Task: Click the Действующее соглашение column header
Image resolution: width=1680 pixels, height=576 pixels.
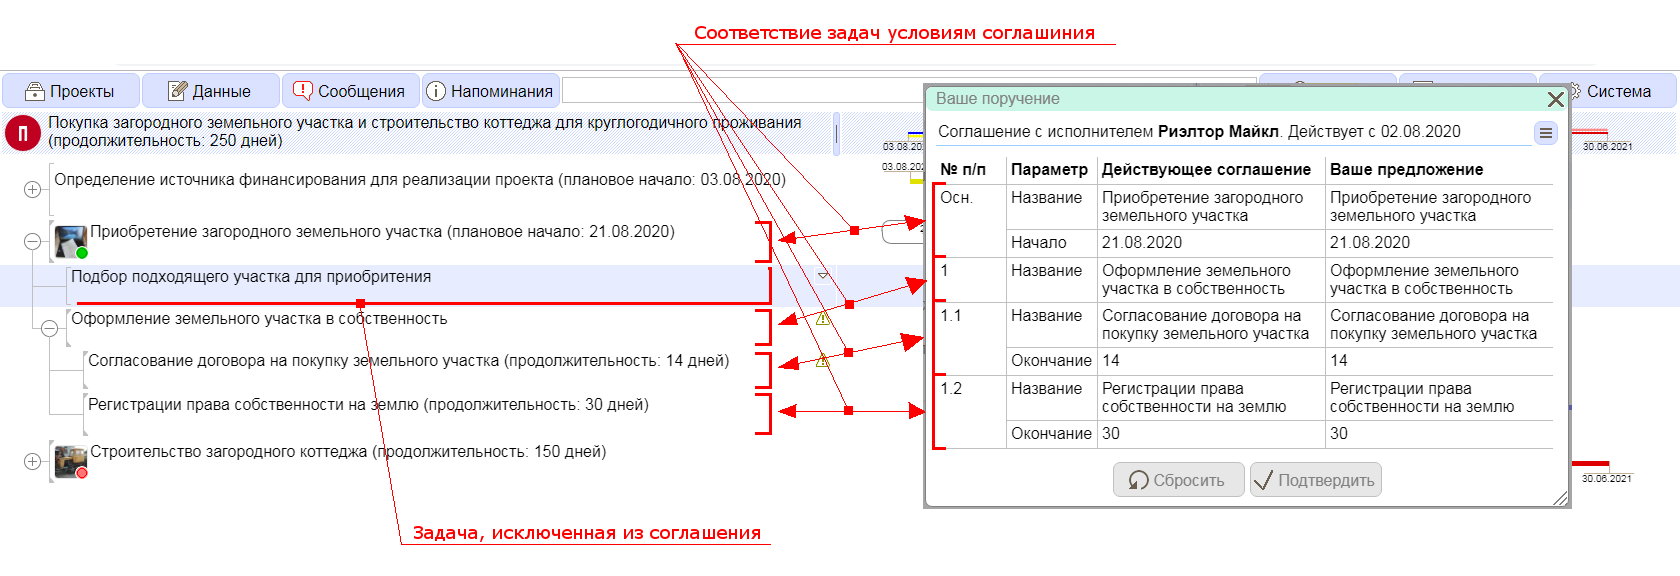Action: pyautogui.click(x=1206, y=170)
